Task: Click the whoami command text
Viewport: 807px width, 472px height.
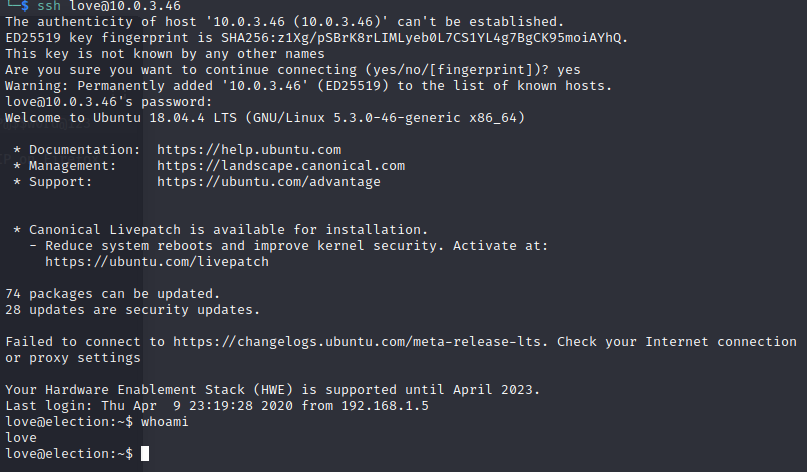Action: [x=165, y=422]
